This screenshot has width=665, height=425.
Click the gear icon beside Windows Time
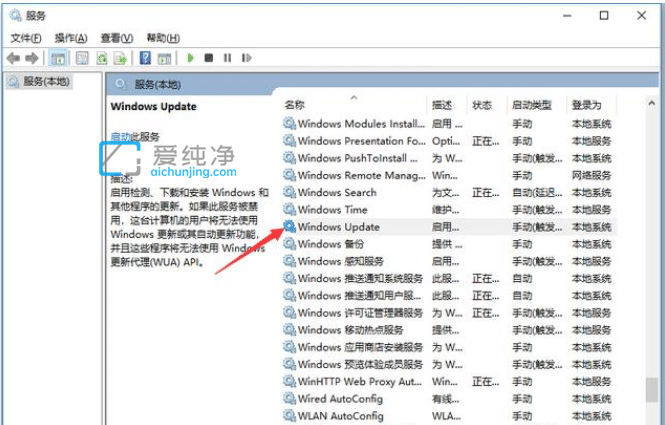click(x=289, y=209)
